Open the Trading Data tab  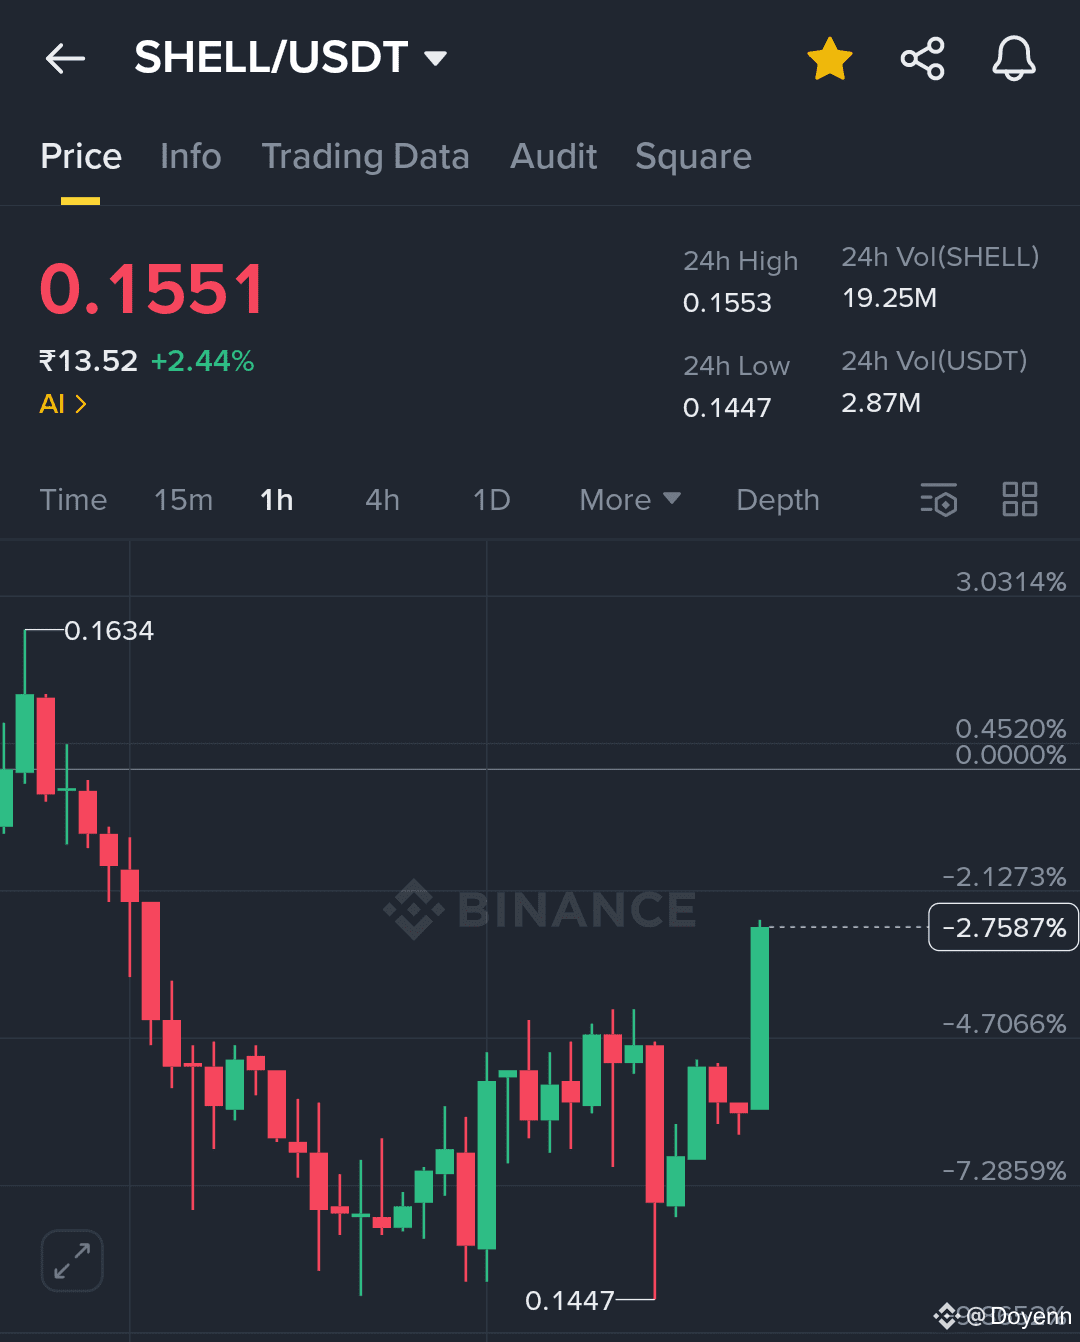pyautogui.click(x=365, y=157)
